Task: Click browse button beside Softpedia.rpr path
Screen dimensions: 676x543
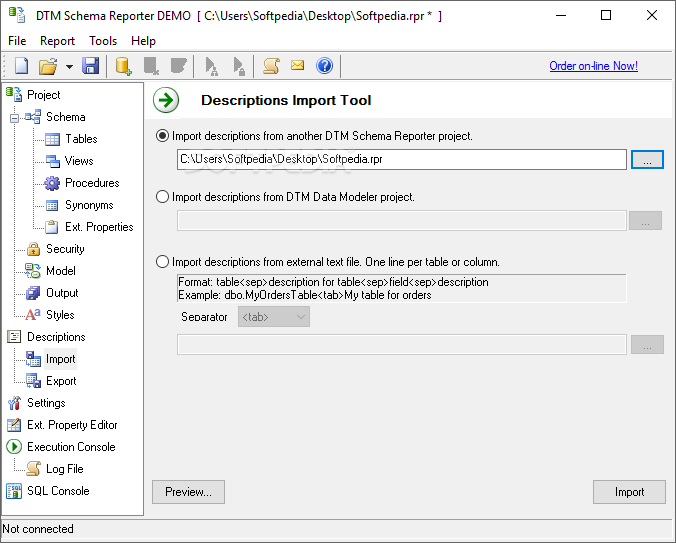Action: [647, 159]
